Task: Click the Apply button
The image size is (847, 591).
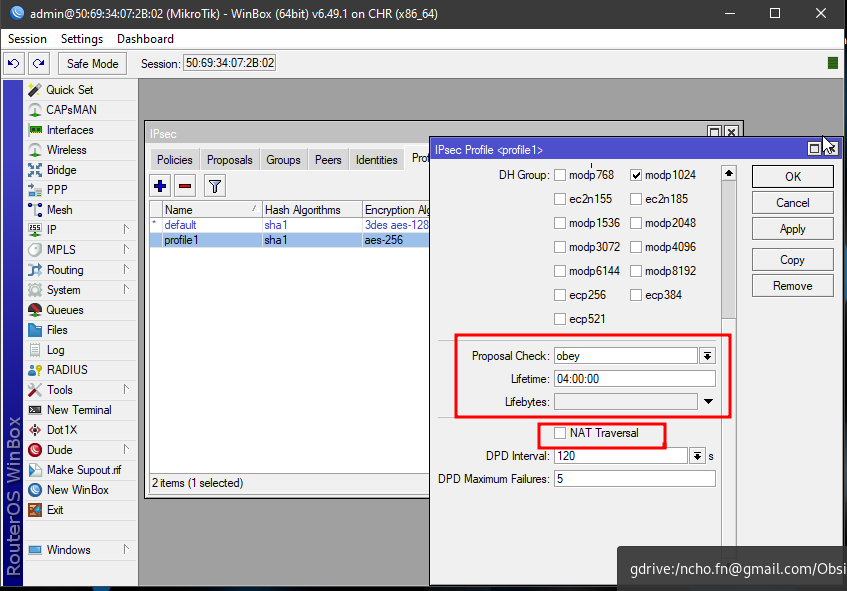Action: click(x=792, y=229)
